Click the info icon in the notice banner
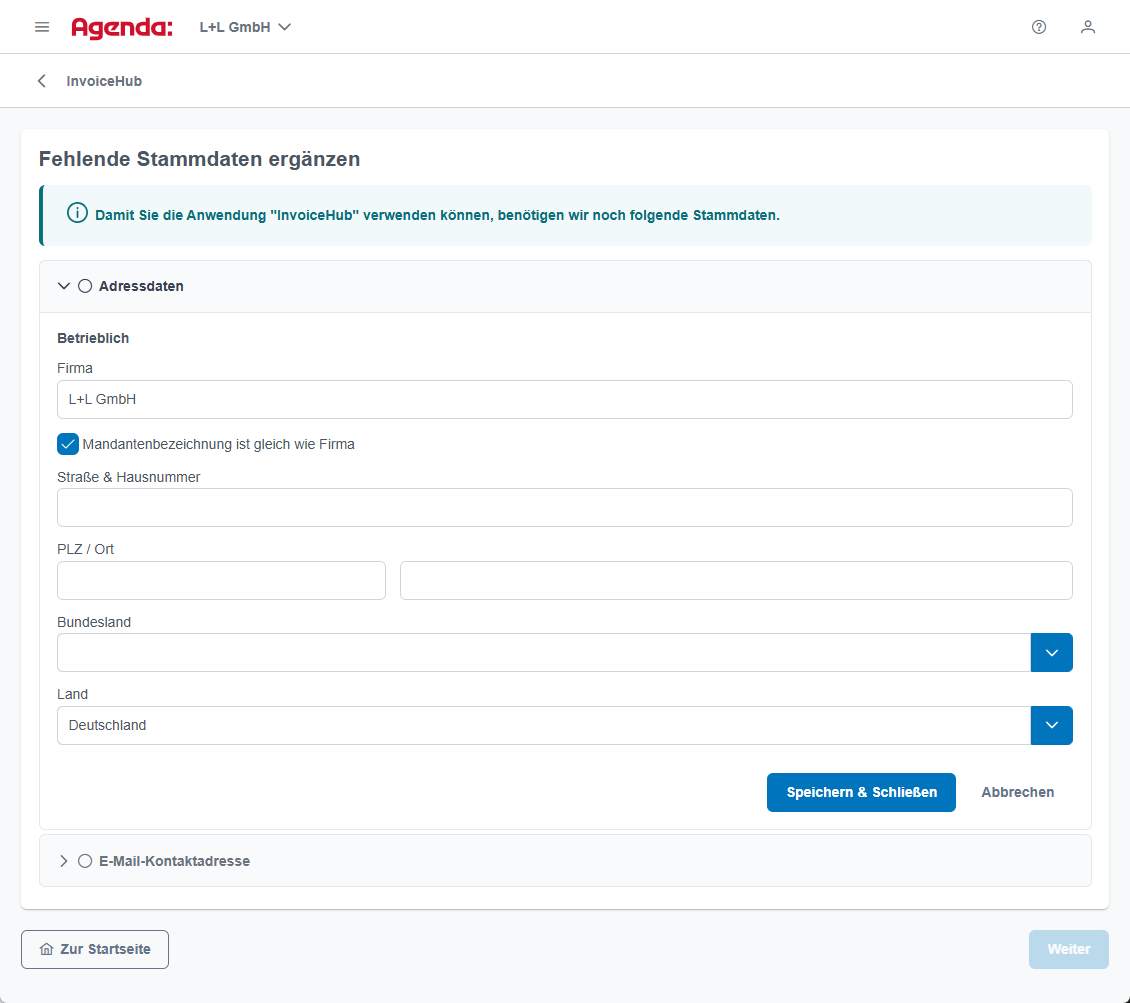The height and width of the screenshot is (1003, 1130). tap(77, 214)
